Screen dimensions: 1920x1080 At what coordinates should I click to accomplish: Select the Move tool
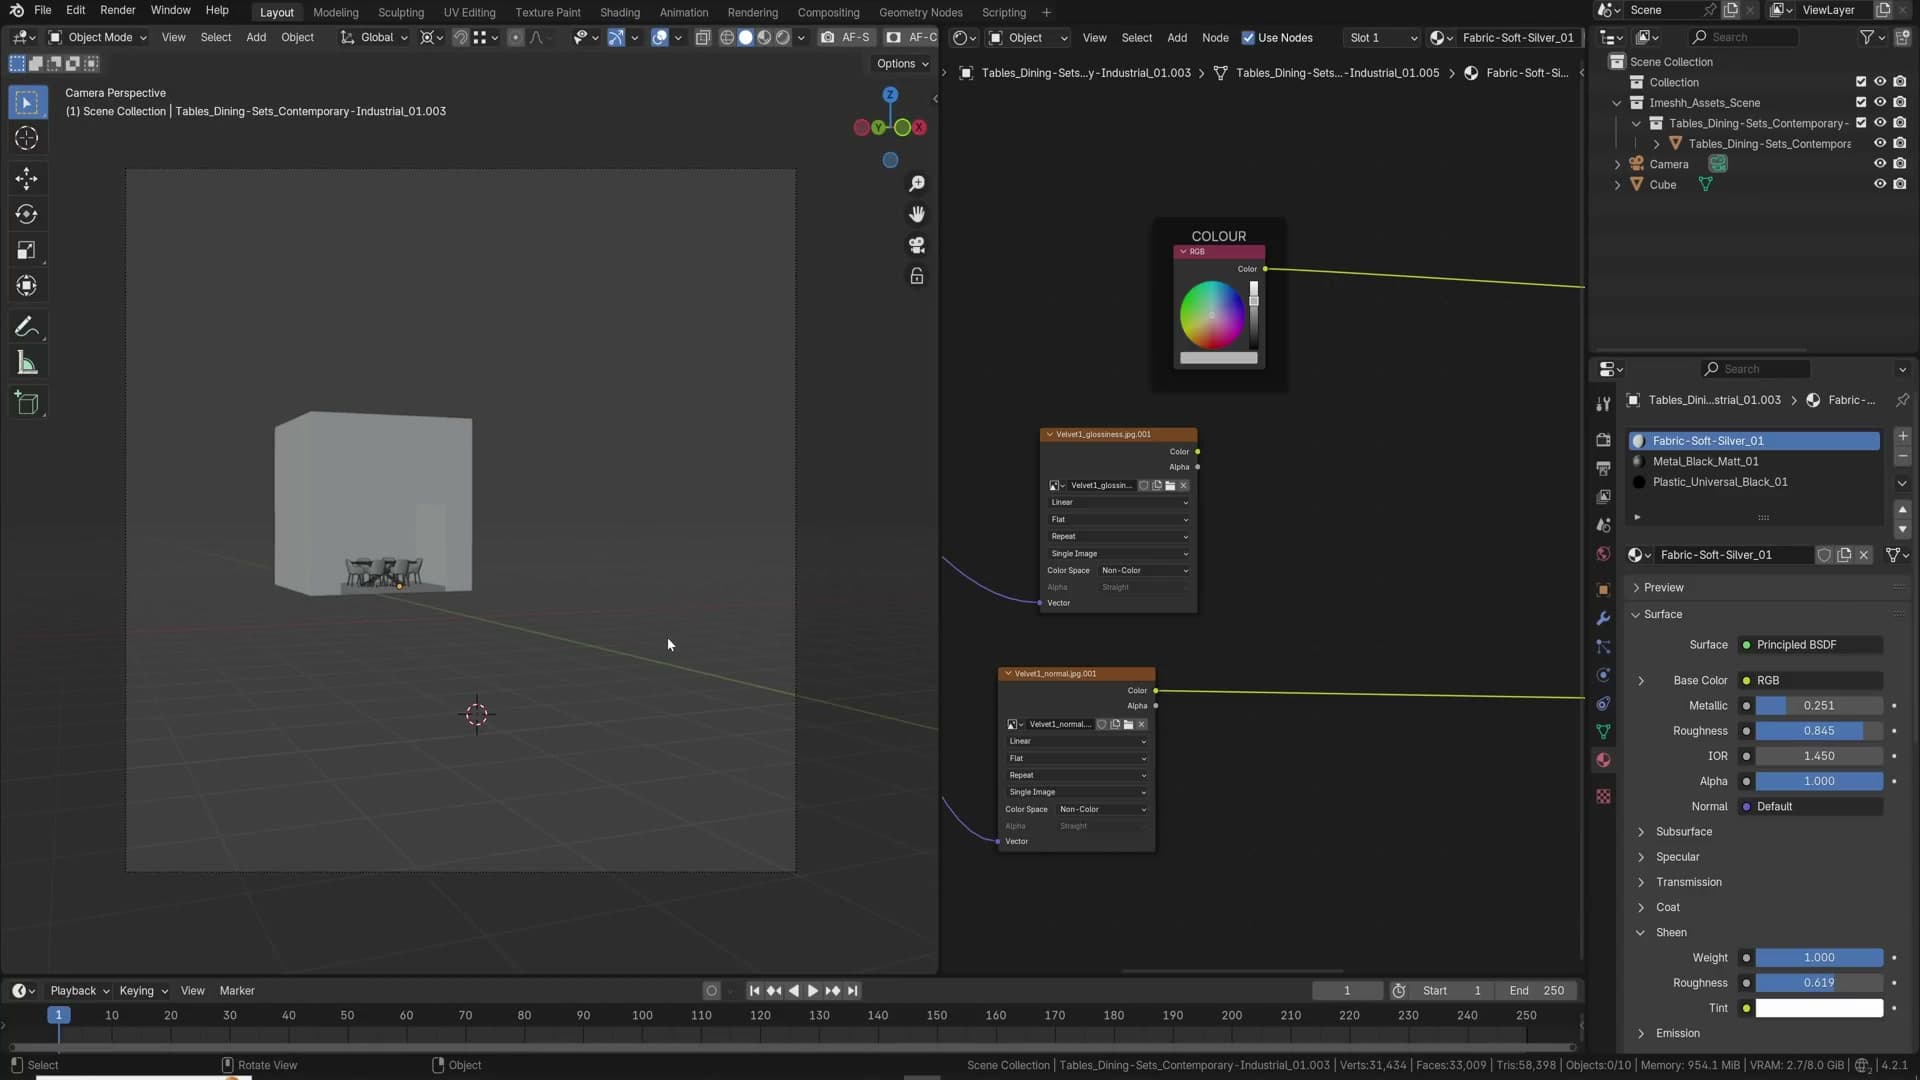pyautogui.click(x=27, y=179)
